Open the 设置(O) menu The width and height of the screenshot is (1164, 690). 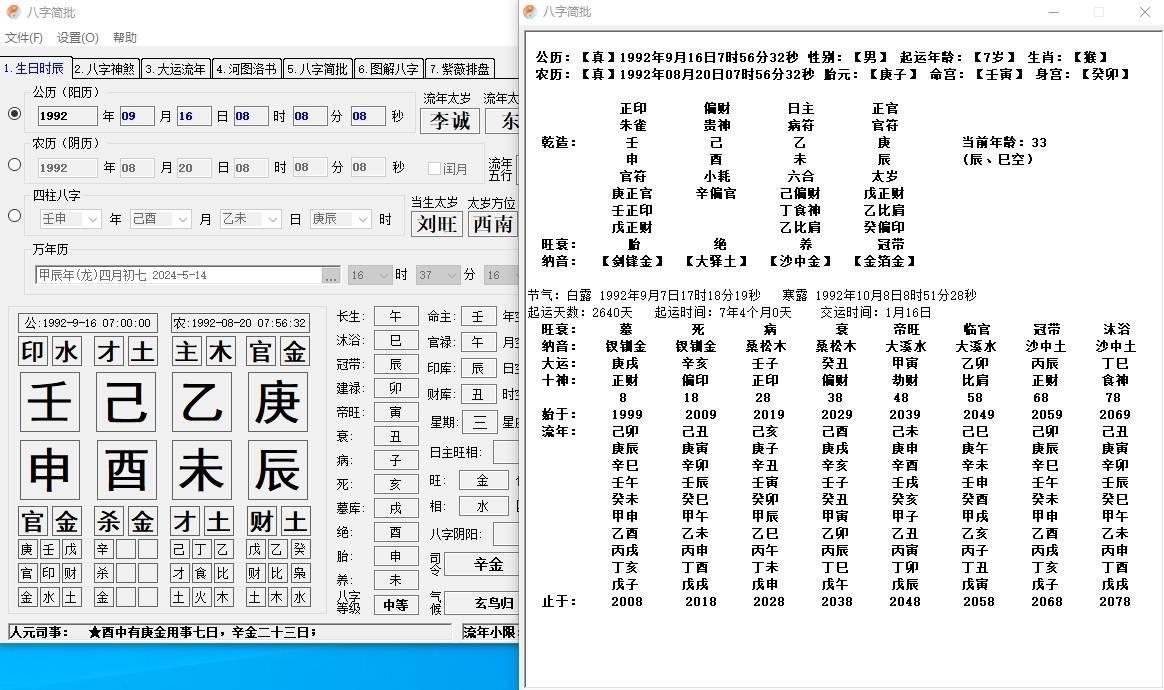pyautogui.click(x=75, y=37)
